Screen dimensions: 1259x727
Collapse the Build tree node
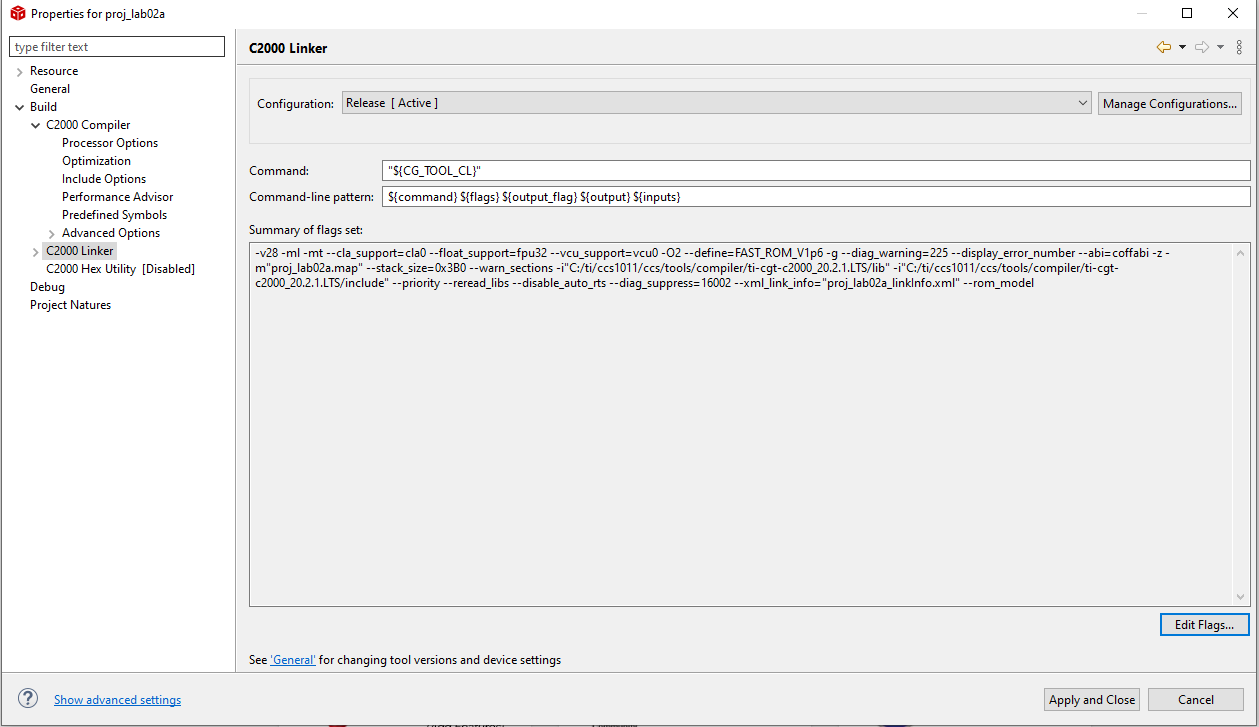pos(20,107)
